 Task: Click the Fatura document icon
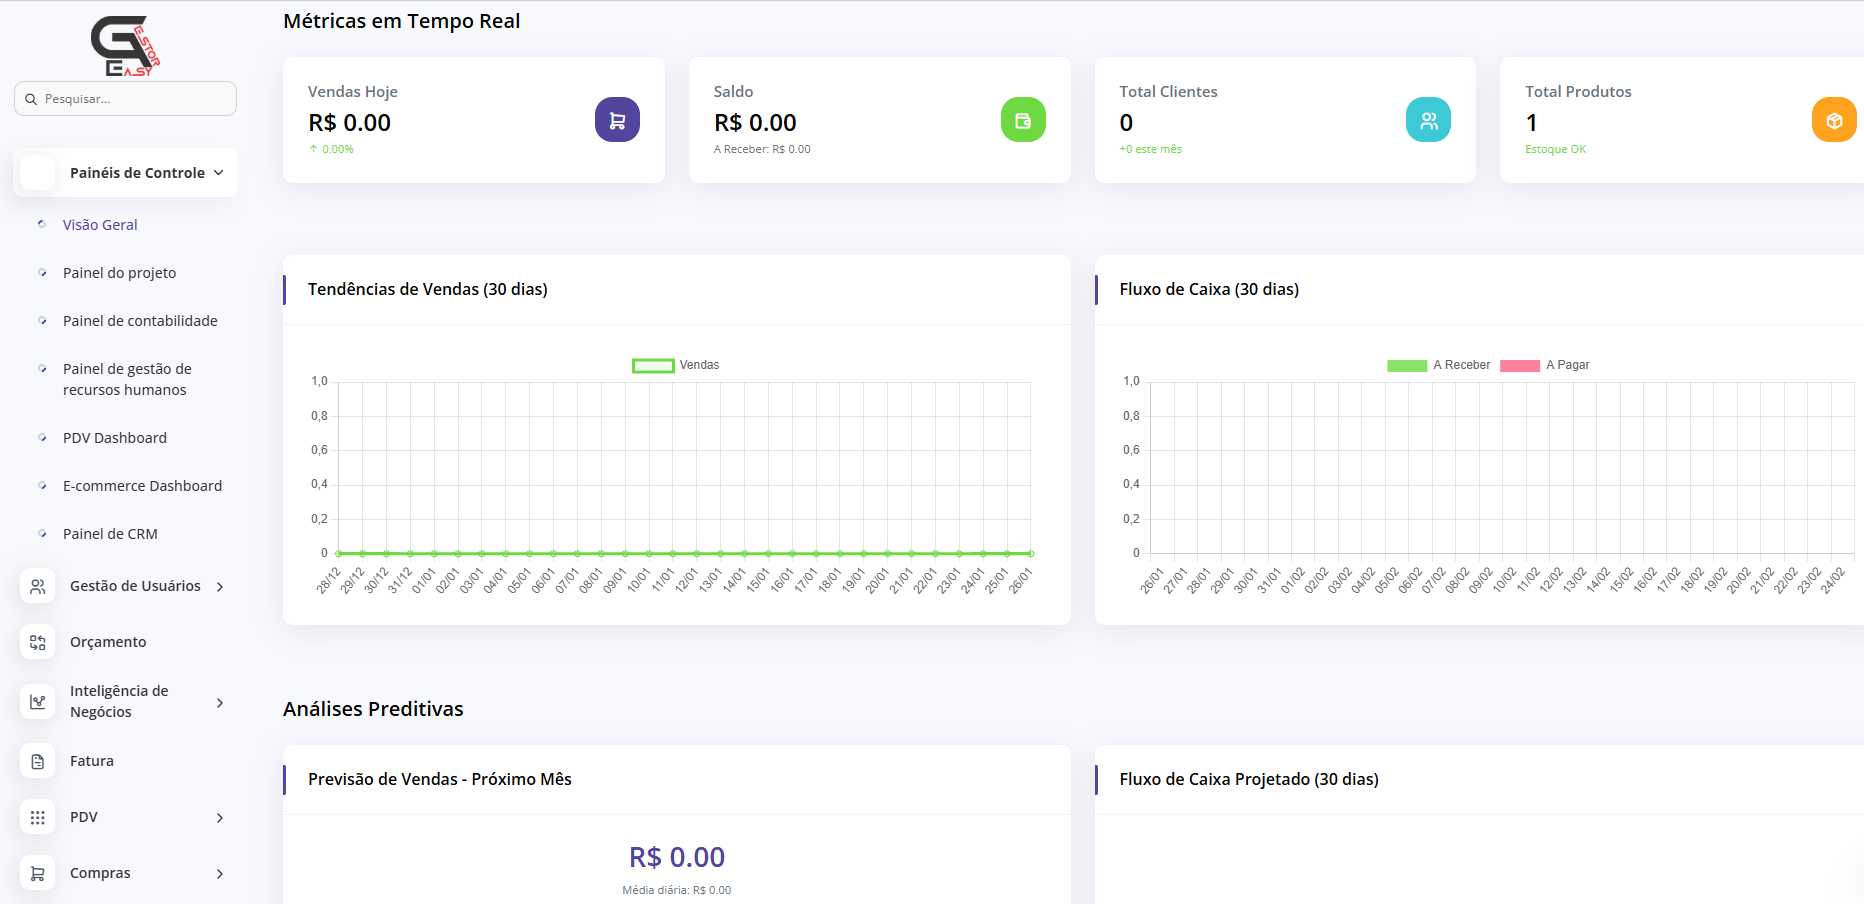tap(38, 761)
